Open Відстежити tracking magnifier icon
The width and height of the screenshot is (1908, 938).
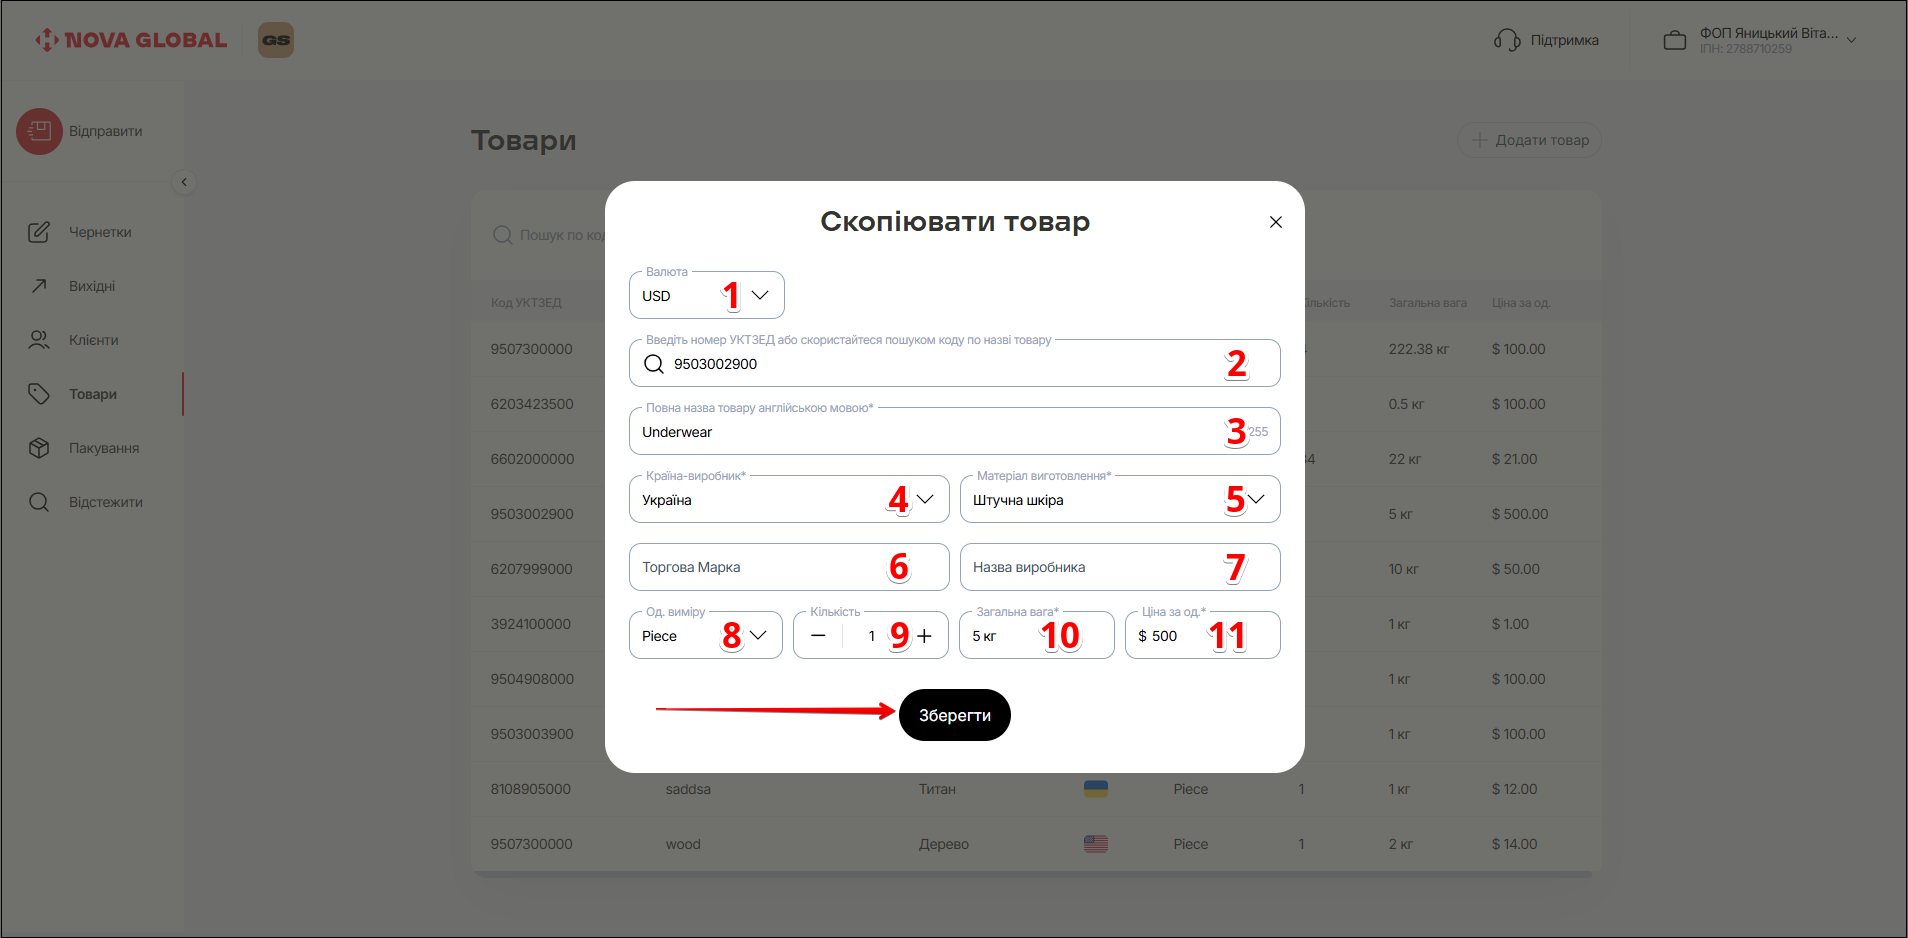coord(39,502)
